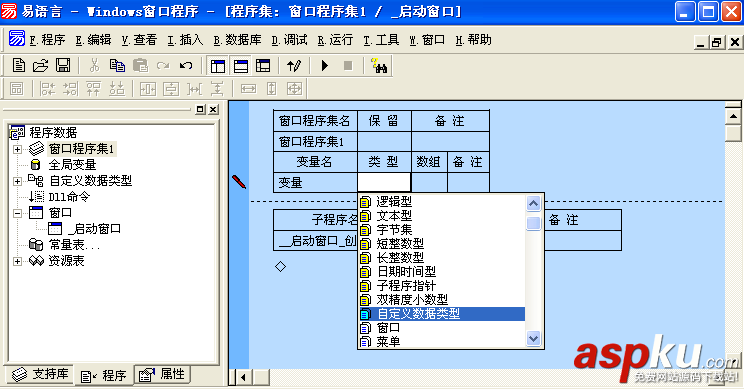Click the Save floppy disk icon
744x389 pixels.
(x=63, y=65)
